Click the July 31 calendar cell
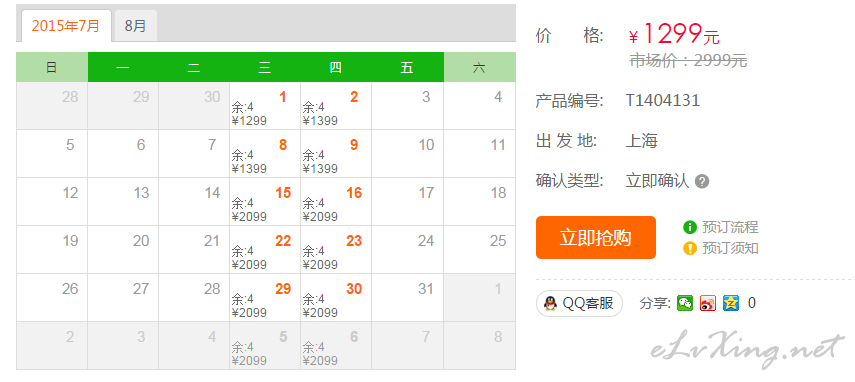 pos(407,298)
